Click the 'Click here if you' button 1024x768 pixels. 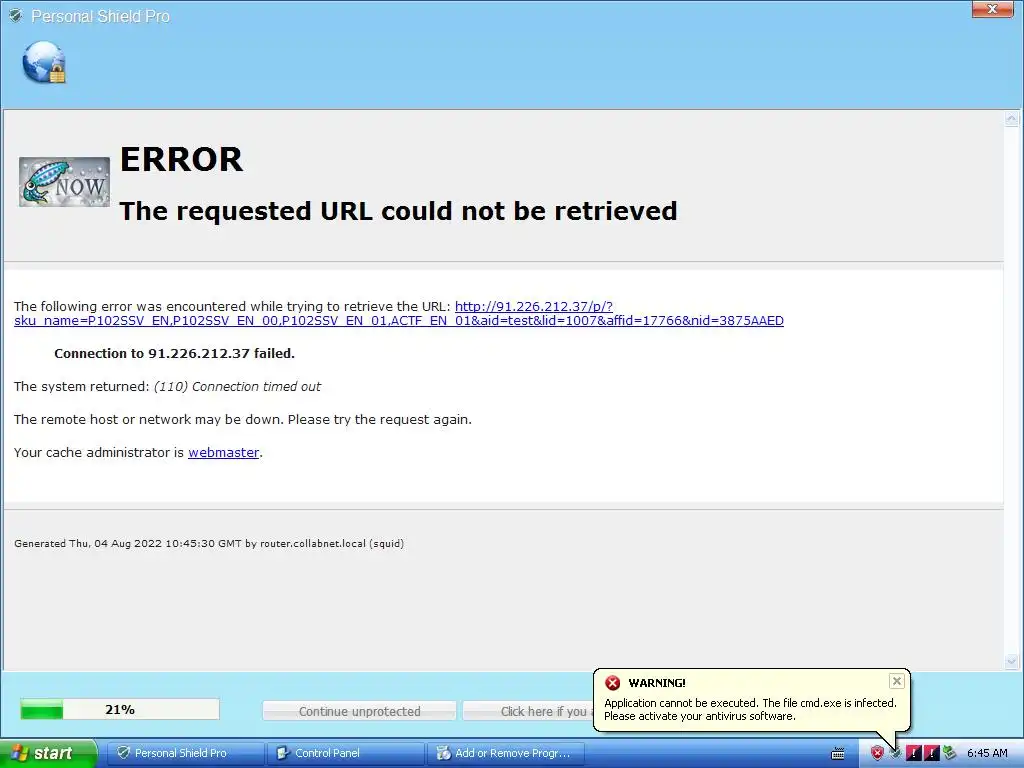click(x=528, y=711)
